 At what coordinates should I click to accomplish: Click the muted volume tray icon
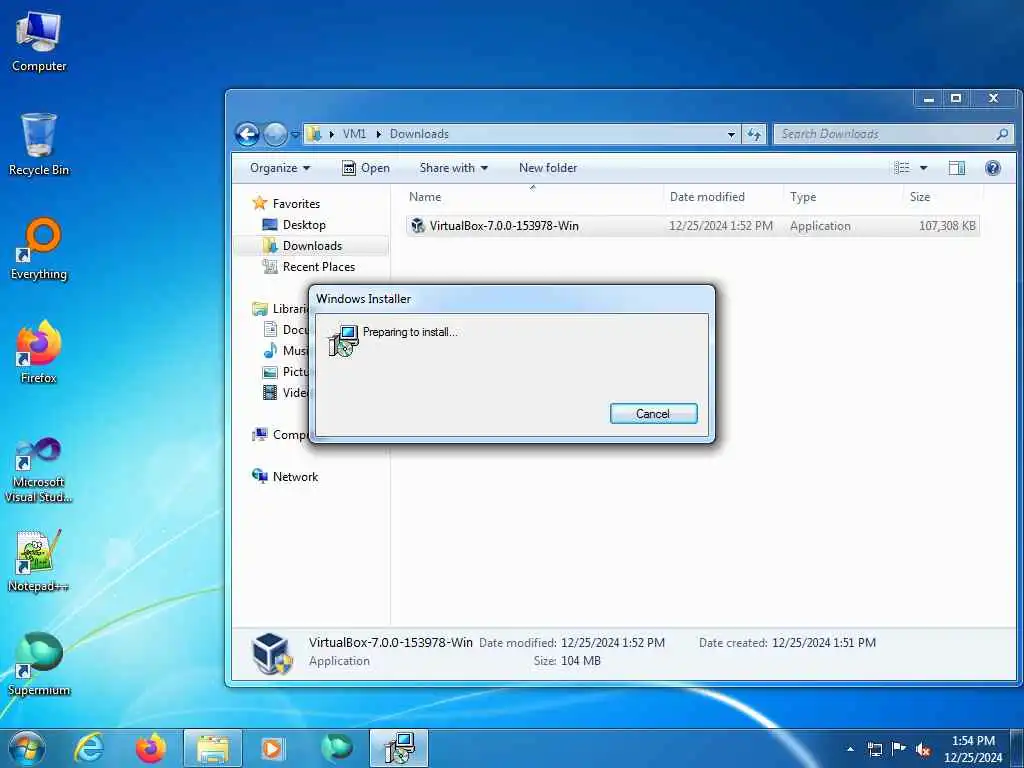point(923,749)
